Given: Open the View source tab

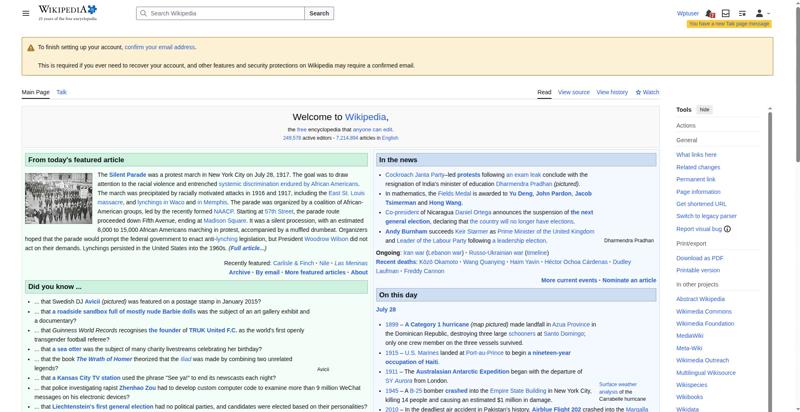Looking at the screenshot, I should (573, 92).
